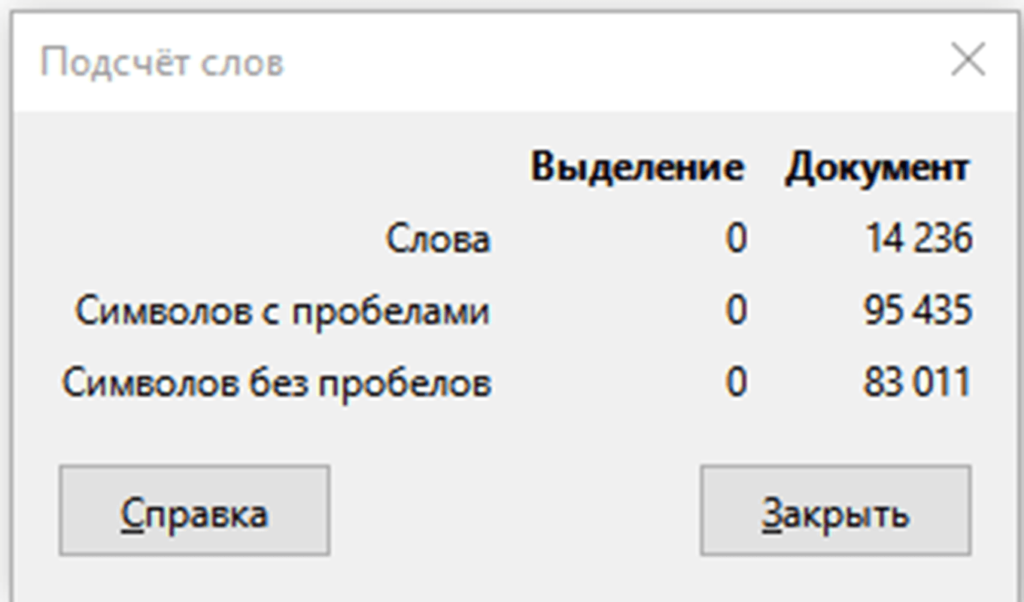Screen dimensions: 1024x602
Task: Click selection zero for Символов с пробелами
Action: [x=736, y=311]
